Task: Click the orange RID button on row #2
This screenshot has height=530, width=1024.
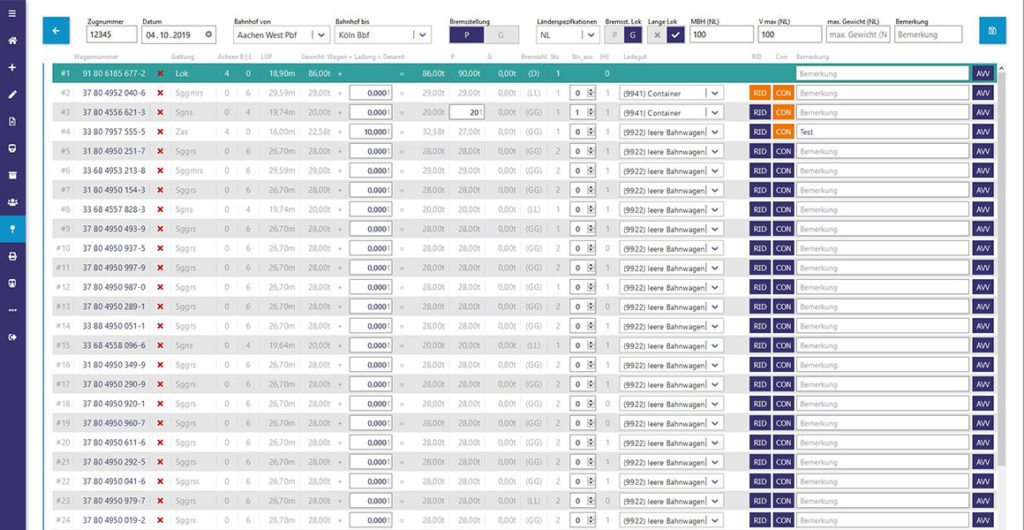Action: (x=760, y=93)
